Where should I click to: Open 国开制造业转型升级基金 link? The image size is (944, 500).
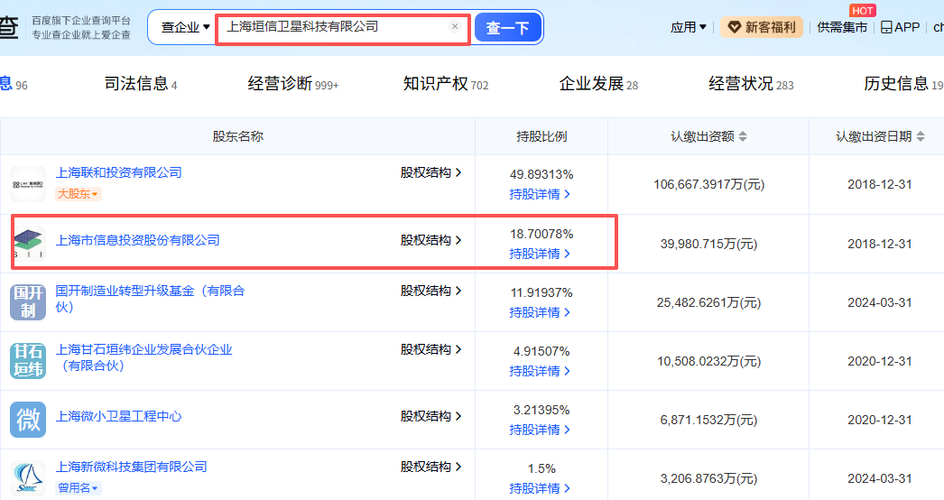tap(151, 299)
